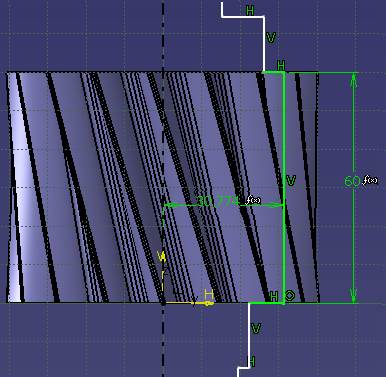The height and width of the screenshot is (377, 386).
Task: Select the V constraint on the upper white segment
Action: (271, 38)
